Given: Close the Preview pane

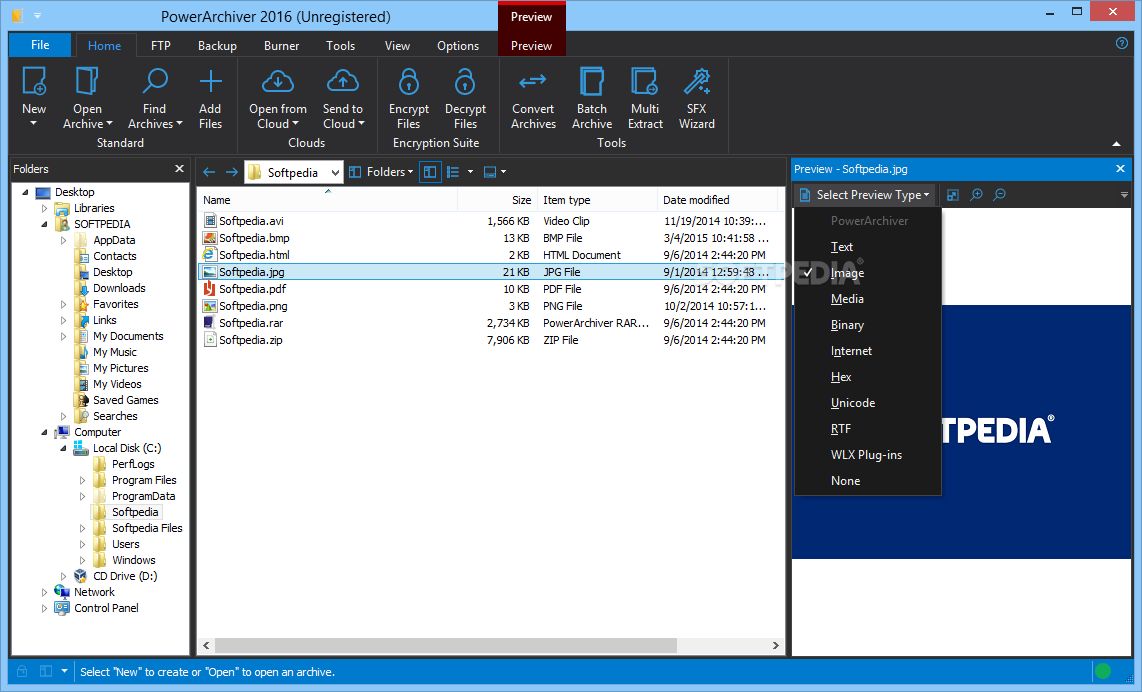Looking at the screenshot, I should point(1120,168).
